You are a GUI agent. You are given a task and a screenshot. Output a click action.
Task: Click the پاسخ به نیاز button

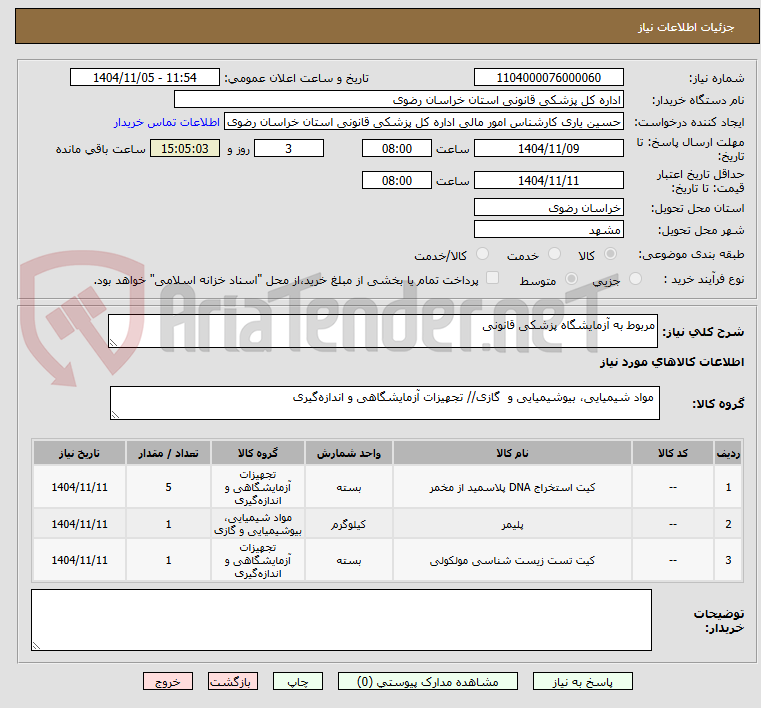582,681
